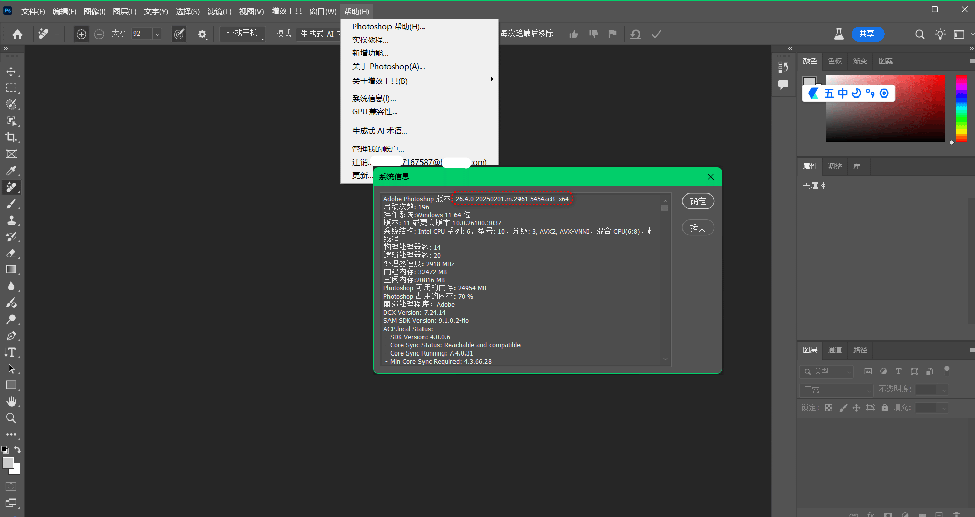Select the Frame tool
The image size is (975, 517).
(11, 154)
